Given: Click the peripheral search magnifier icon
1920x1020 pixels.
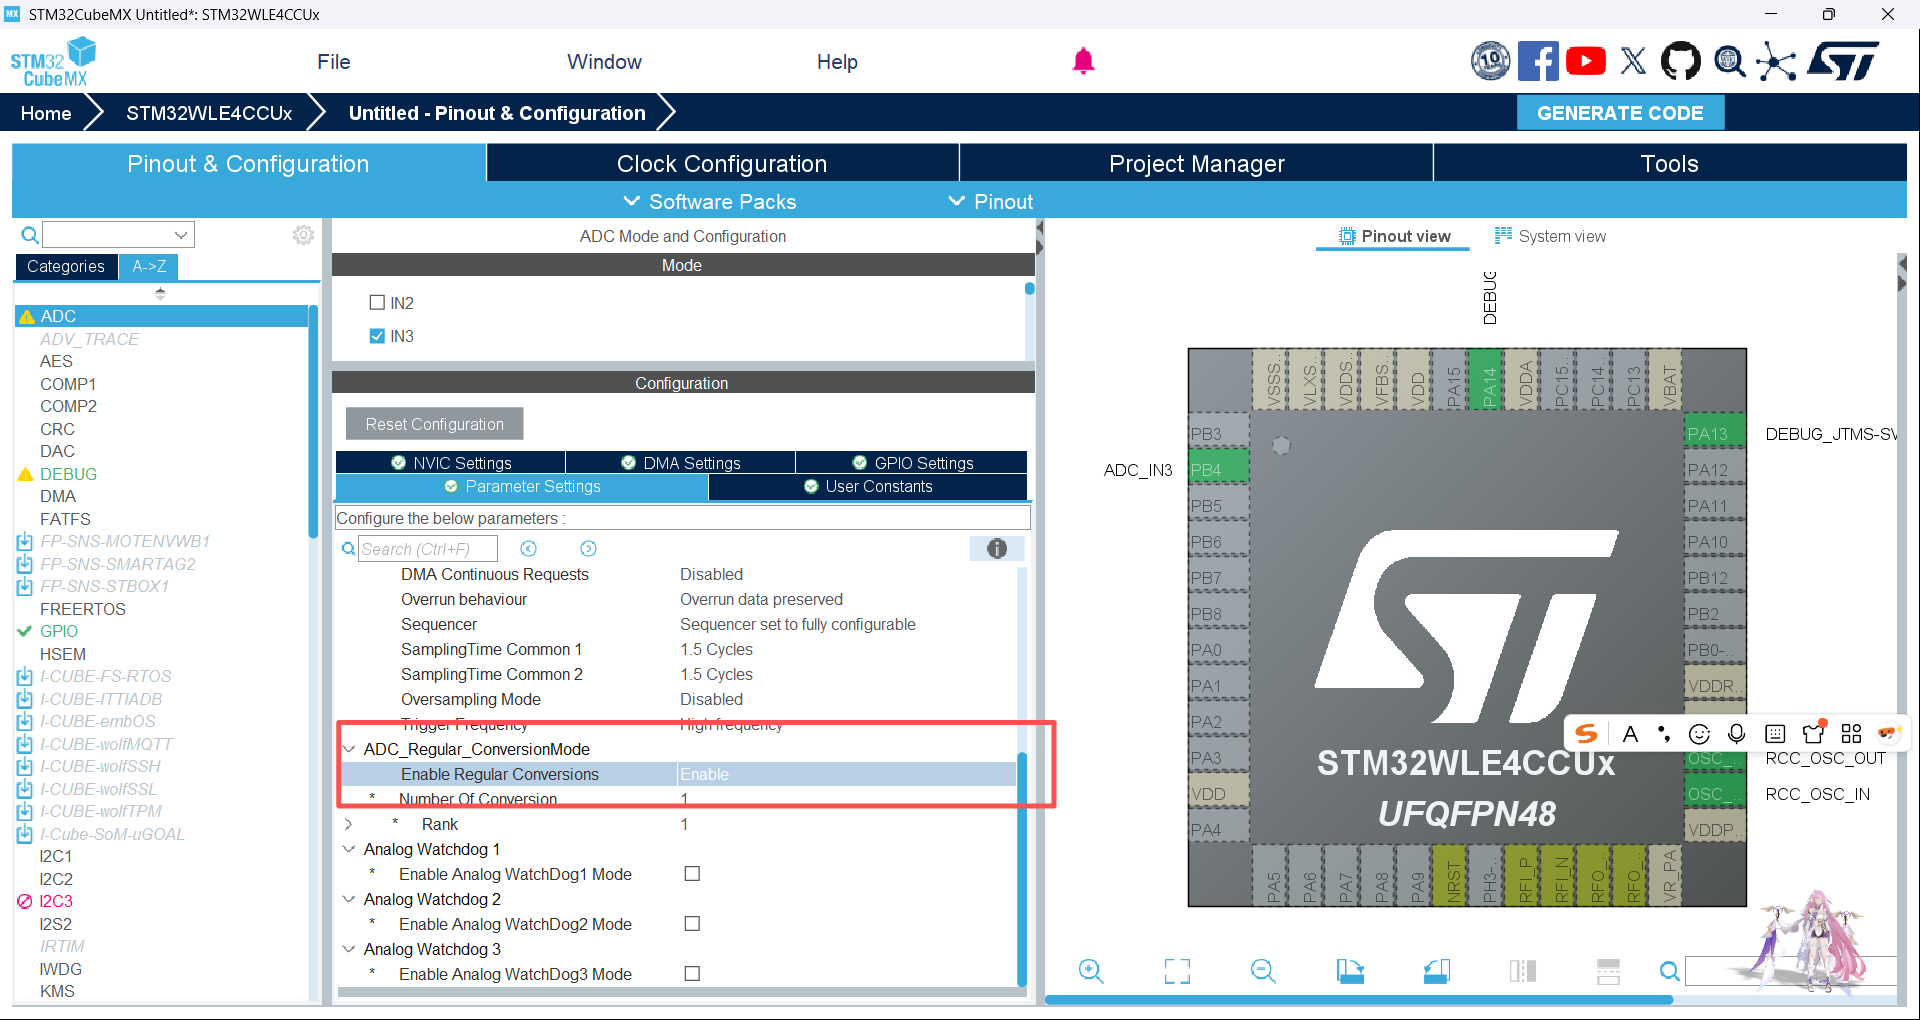Looking at the screenshot, I should 30,235.
